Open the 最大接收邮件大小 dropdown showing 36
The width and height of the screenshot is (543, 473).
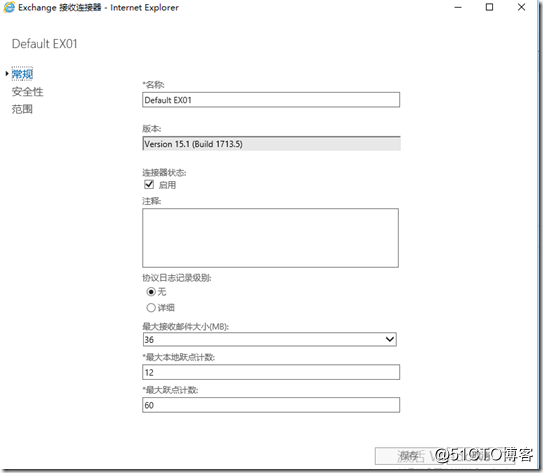pos(269,339)
